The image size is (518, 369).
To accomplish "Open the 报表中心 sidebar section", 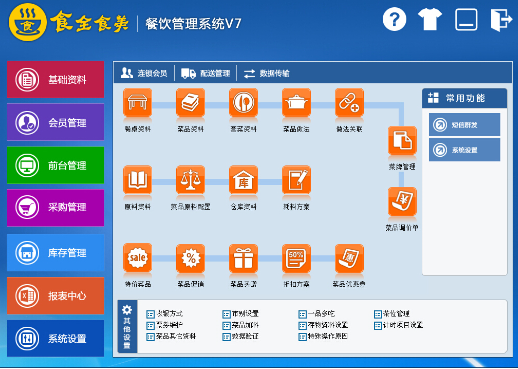I will 56,295.
